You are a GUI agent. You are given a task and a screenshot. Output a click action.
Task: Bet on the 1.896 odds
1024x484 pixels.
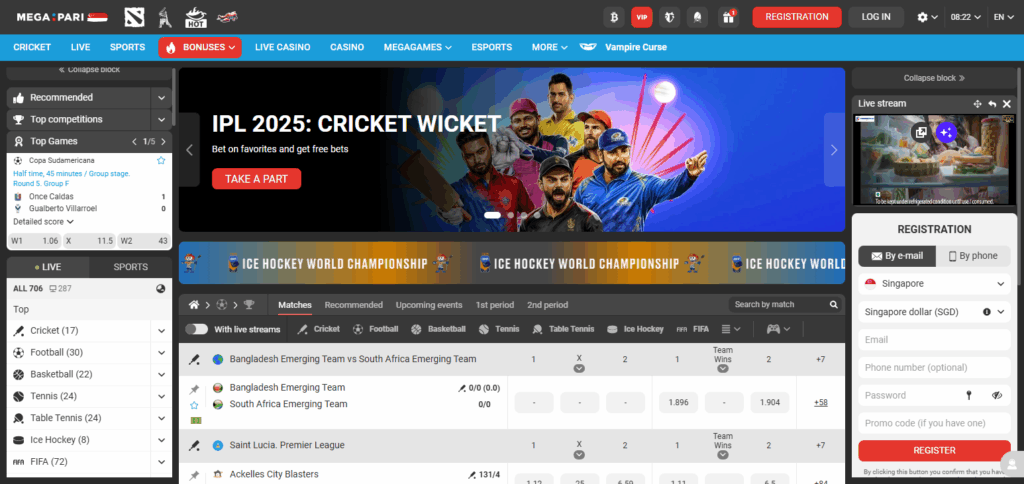[x=679, y=403]
